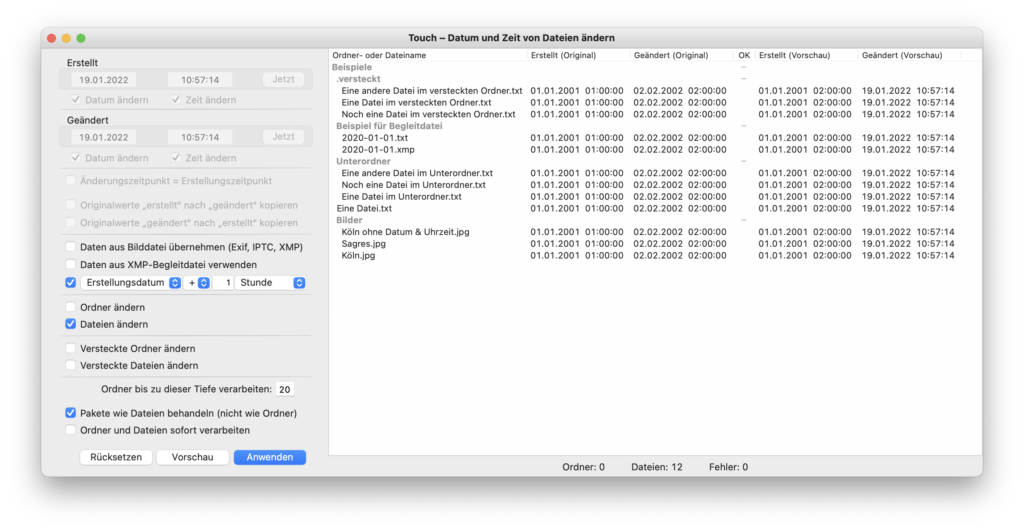This screenshot has width=1024, height=531.
Task: Click the Vorschau button
Action: (x=193, y=457)
